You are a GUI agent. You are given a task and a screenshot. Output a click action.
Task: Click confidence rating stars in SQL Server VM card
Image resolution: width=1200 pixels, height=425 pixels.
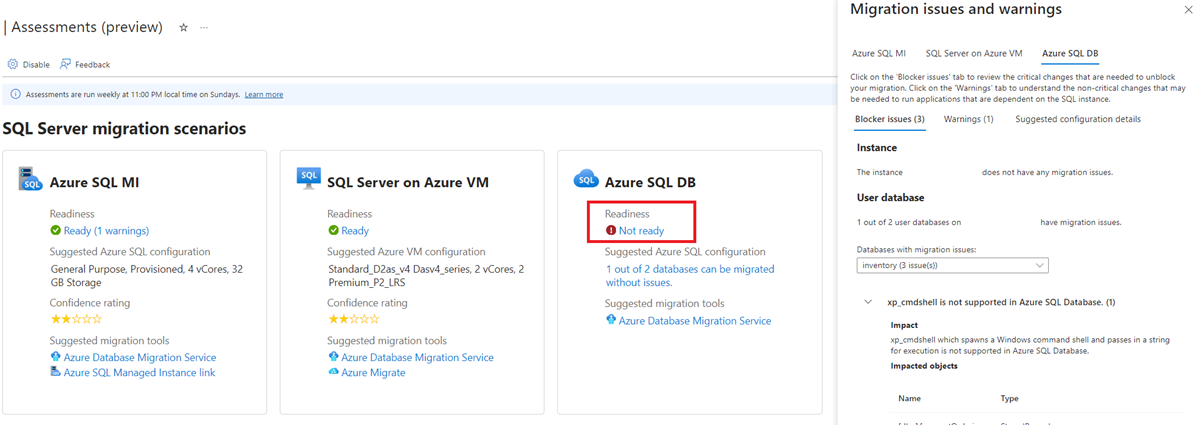[x=354, y=319]
